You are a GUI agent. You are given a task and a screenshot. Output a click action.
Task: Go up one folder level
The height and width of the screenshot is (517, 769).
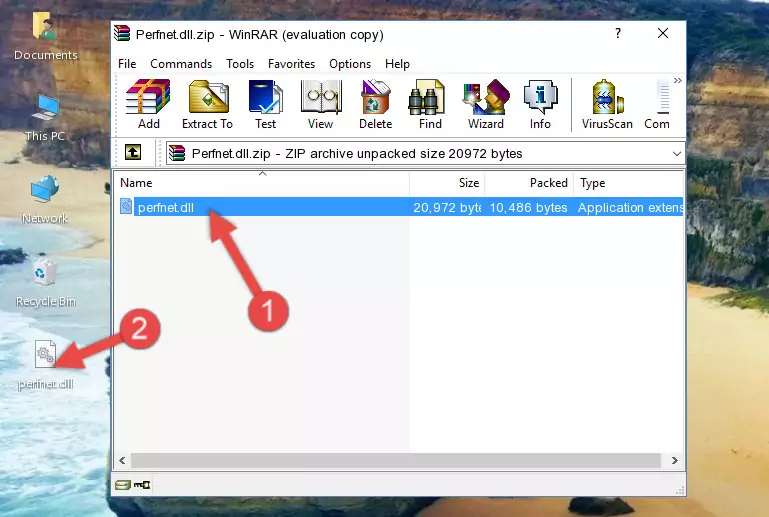pyautogui.click(x=133, y=153)
